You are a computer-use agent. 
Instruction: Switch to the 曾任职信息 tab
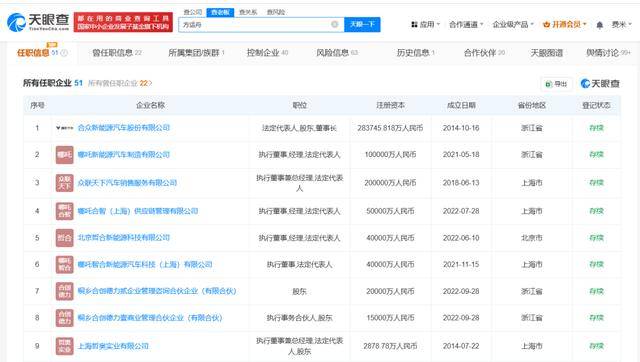coord(117,53)
